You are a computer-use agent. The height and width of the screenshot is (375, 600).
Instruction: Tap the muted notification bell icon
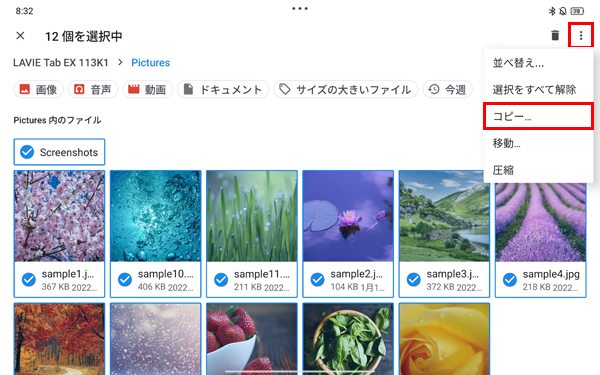(x=562, y=11)
